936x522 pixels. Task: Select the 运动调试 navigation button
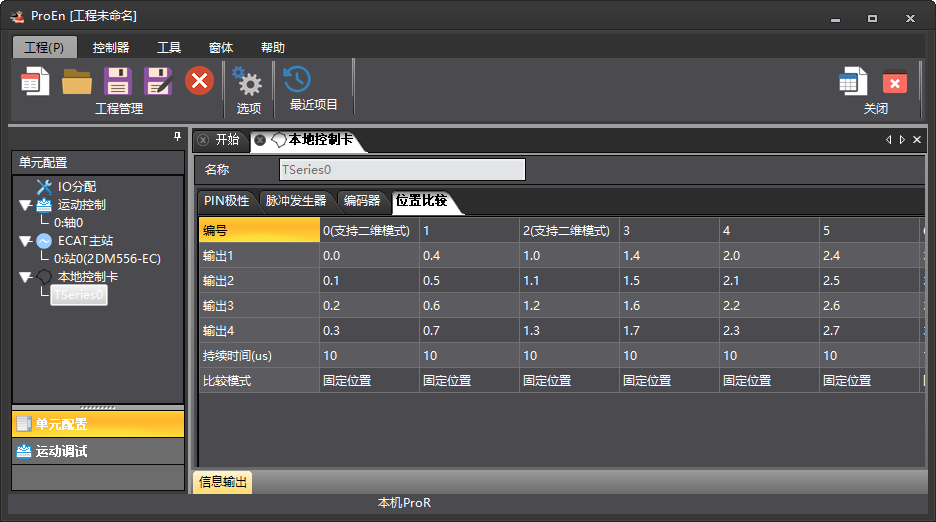pos(98,451)
